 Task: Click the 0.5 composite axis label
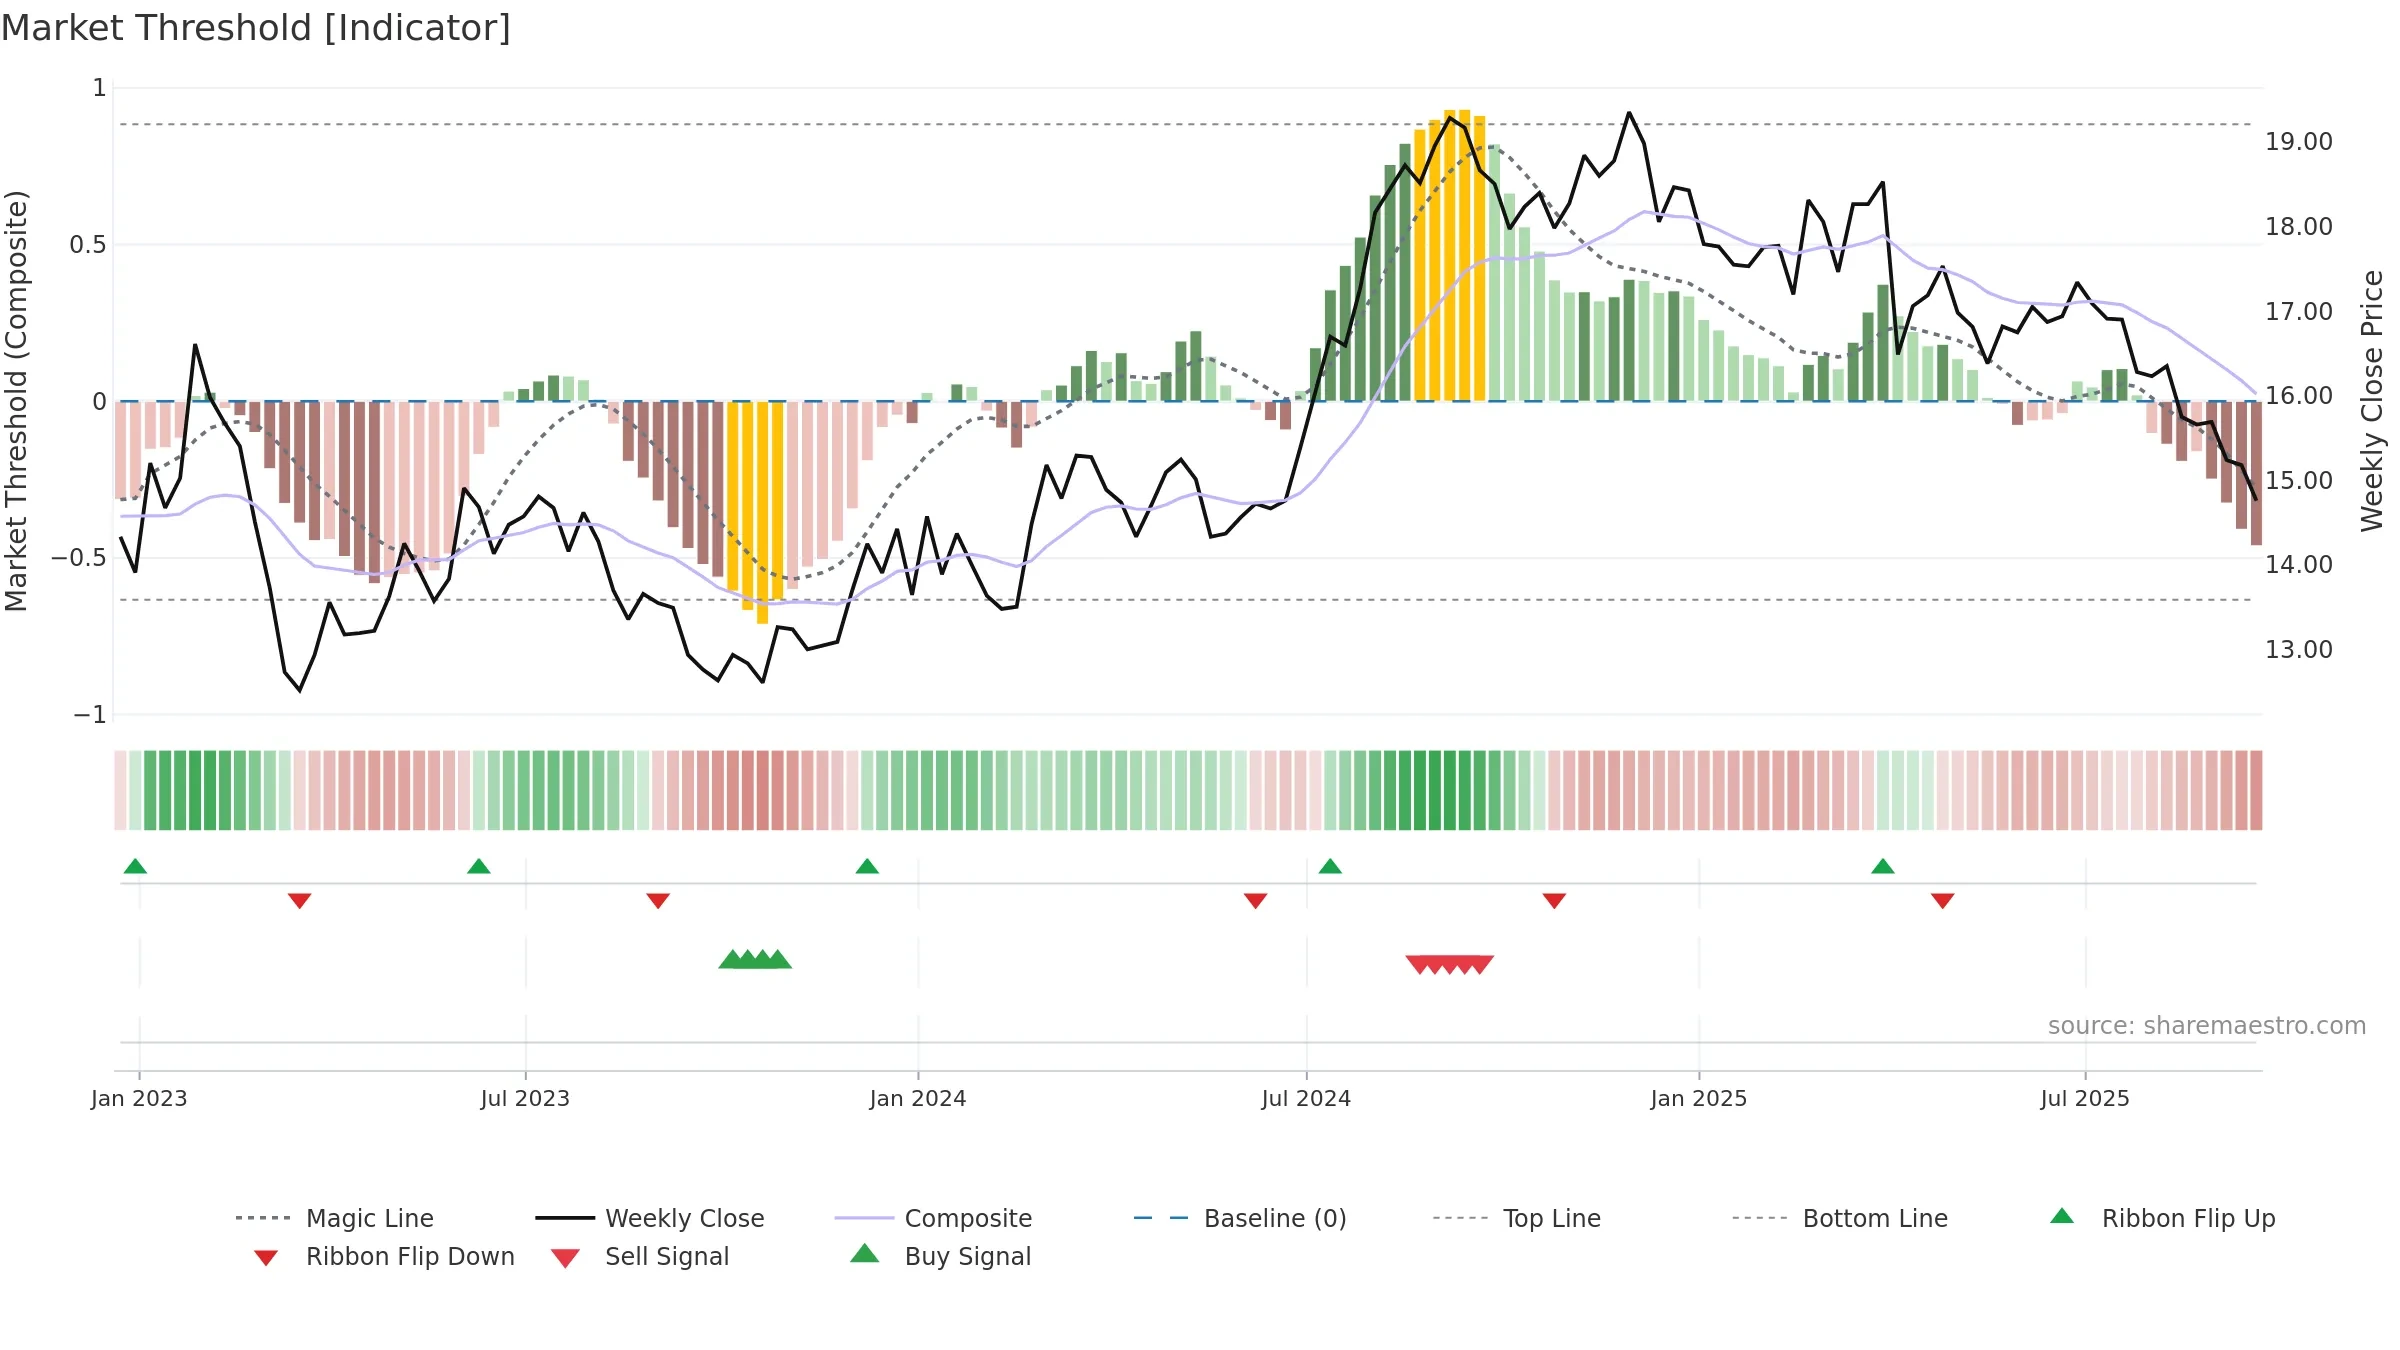pyautogui.click(x=88, y=245)
